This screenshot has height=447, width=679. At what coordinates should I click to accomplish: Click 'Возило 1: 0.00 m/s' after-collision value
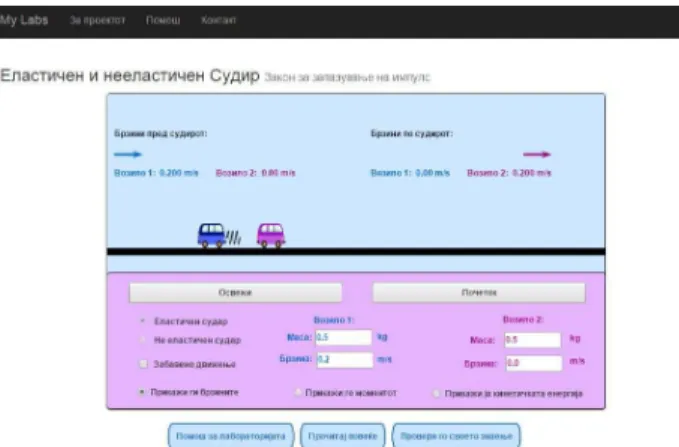[410, 173]
